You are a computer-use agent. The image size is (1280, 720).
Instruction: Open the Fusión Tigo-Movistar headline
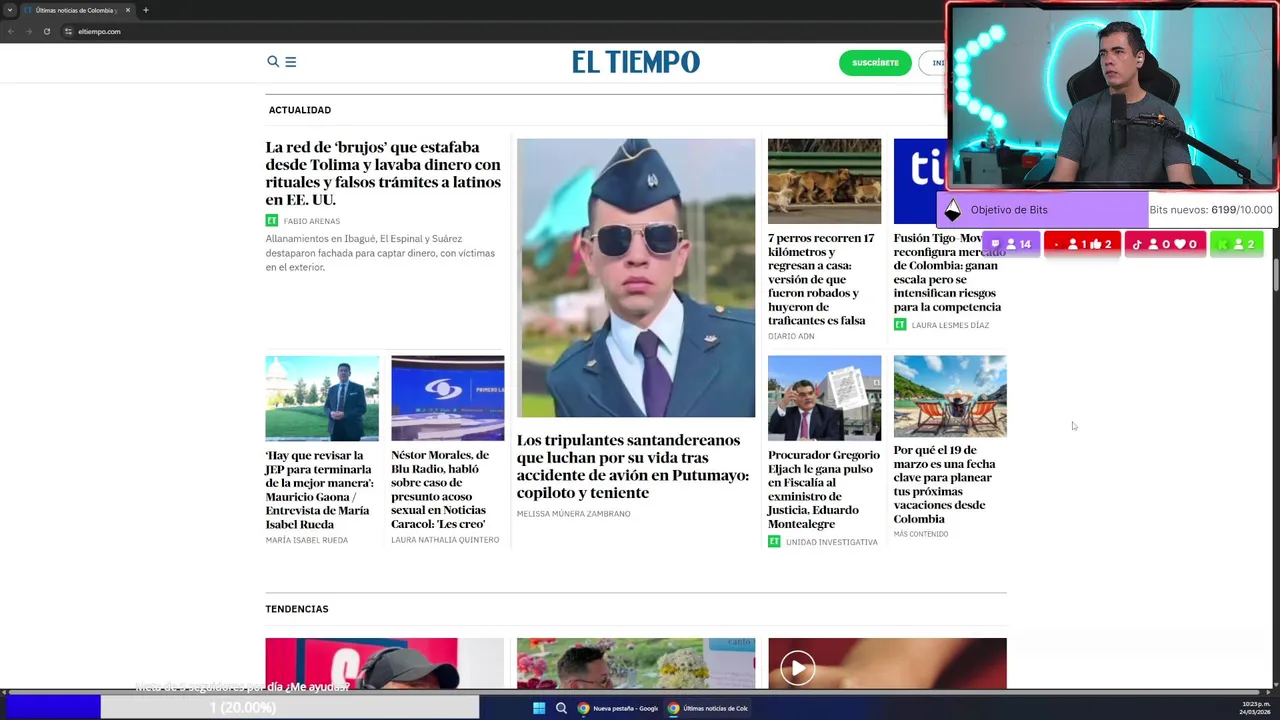(x=947, y=272)
